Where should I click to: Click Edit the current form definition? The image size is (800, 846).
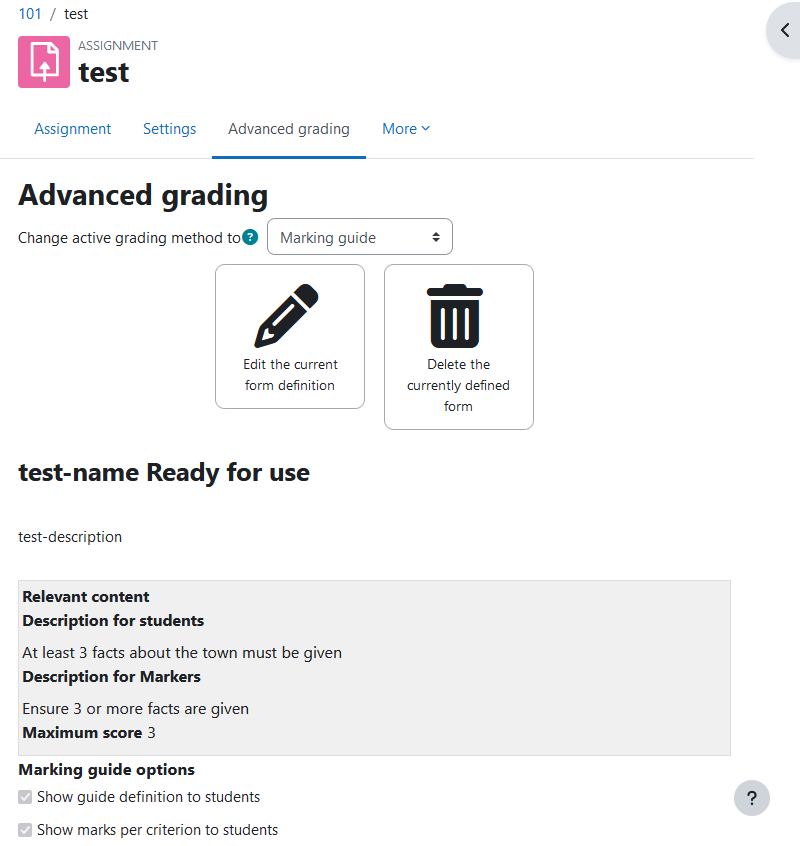(290, 337)
